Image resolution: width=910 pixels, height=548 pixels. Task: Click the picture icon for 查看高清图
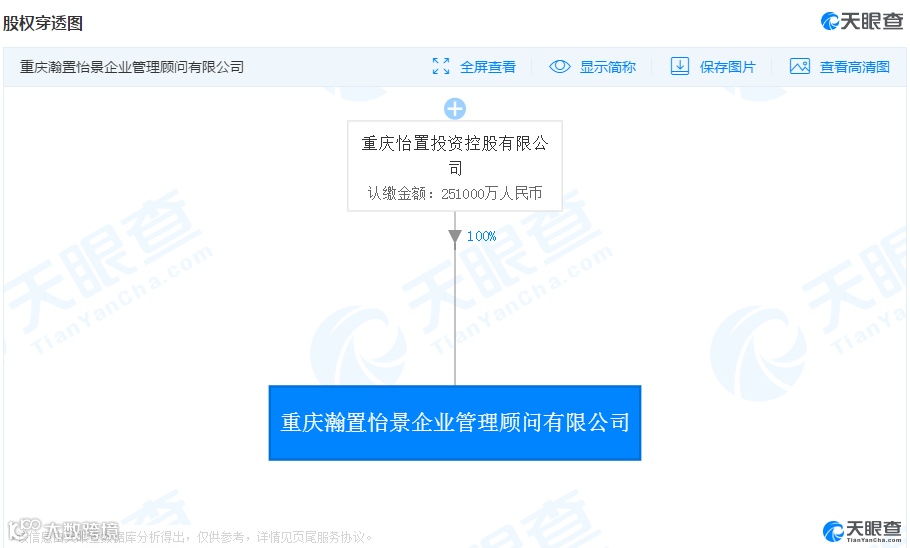(800, 66)
